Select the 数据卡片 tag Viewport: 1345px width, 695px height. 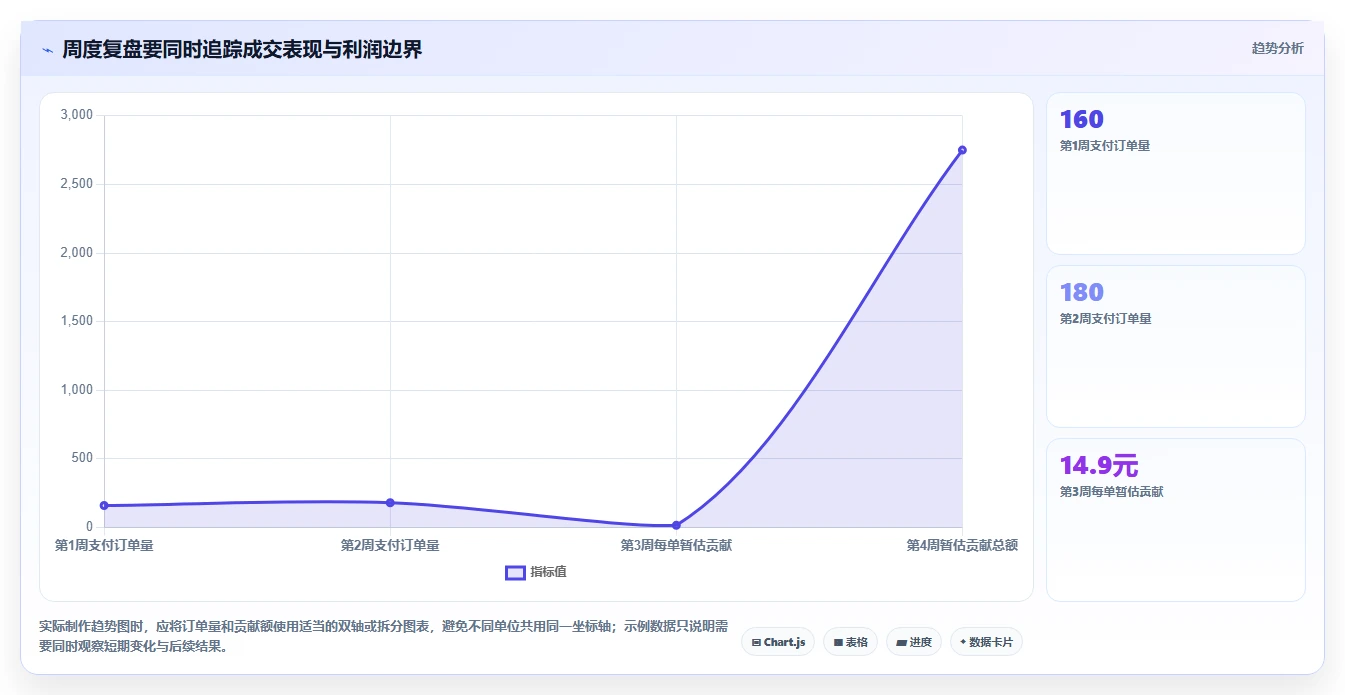(986, 642)
